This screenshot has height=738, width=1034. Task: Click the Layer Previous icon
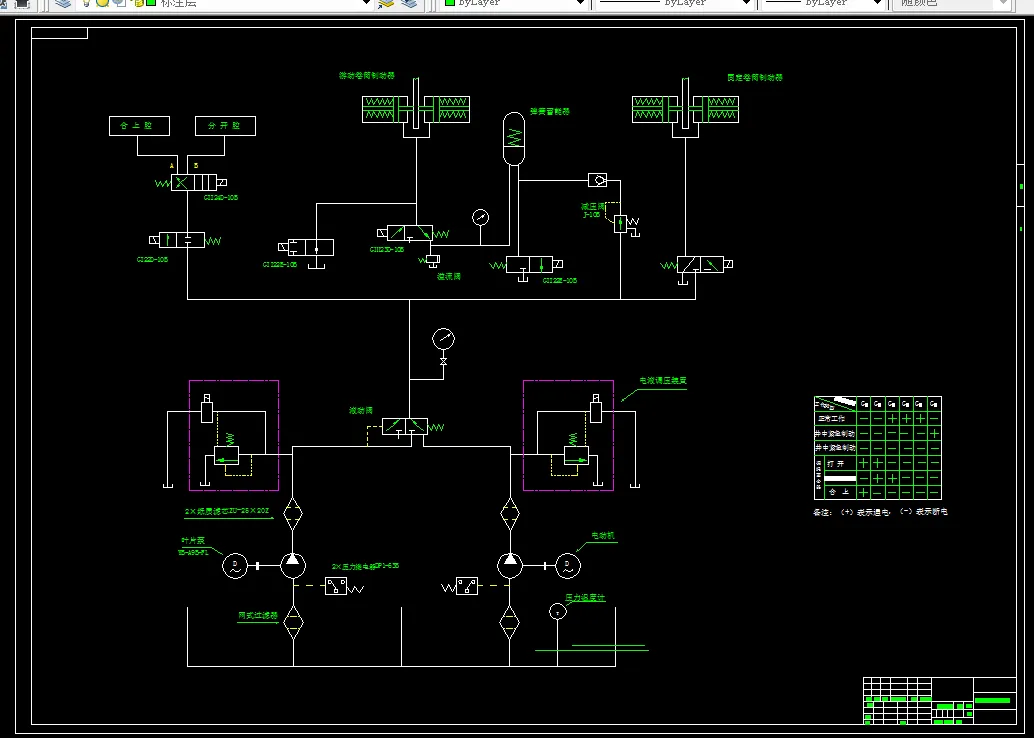[x=410, y=3]
